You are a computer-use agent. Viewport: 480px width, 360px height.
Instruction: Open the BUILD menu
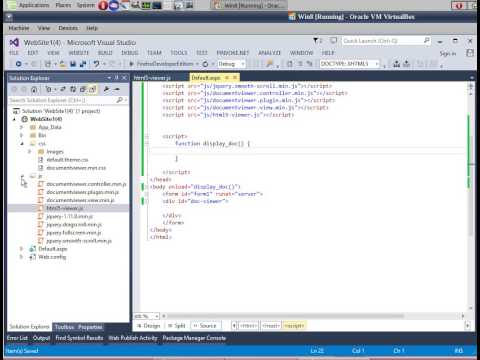pyautogui.click(x=105, y=53)
